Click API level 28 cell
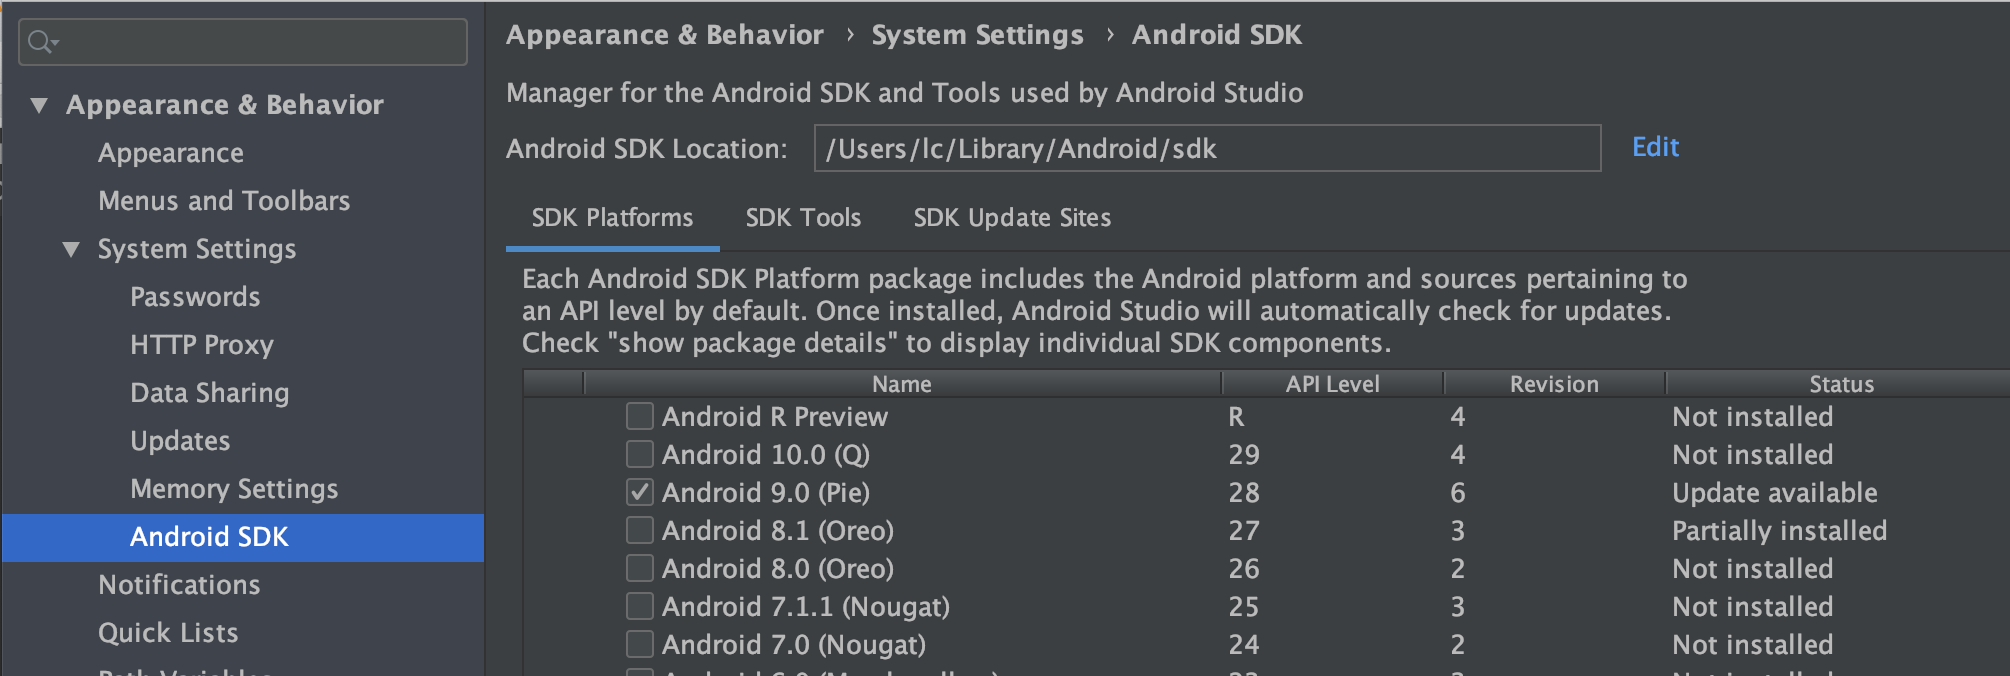The height and width of the screenshot is (676, 2010). [1244, 493]
